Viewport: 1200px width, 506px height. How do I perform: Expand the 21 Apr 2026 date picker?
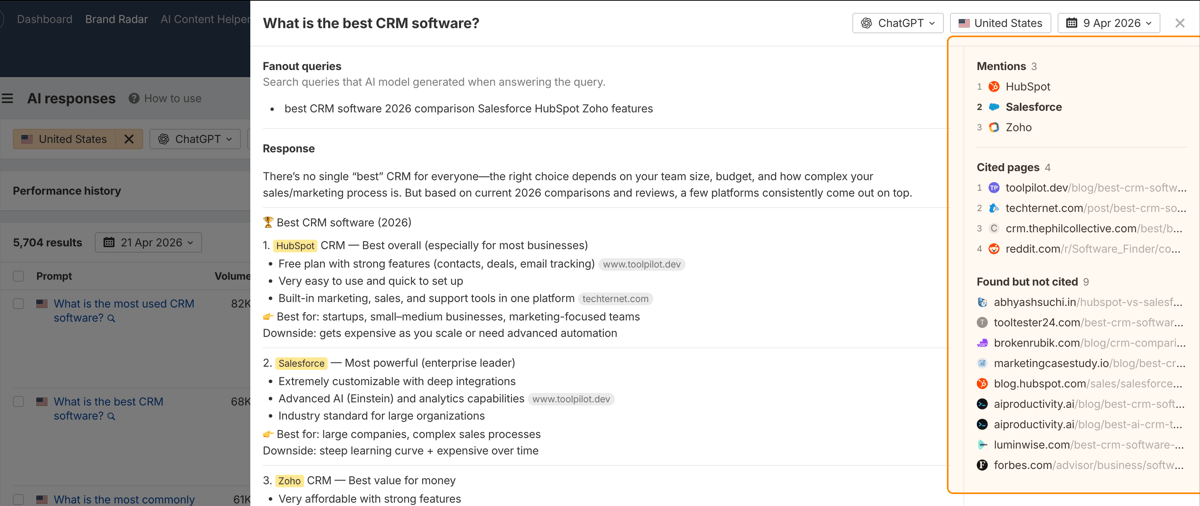click(x=149, y=242)
